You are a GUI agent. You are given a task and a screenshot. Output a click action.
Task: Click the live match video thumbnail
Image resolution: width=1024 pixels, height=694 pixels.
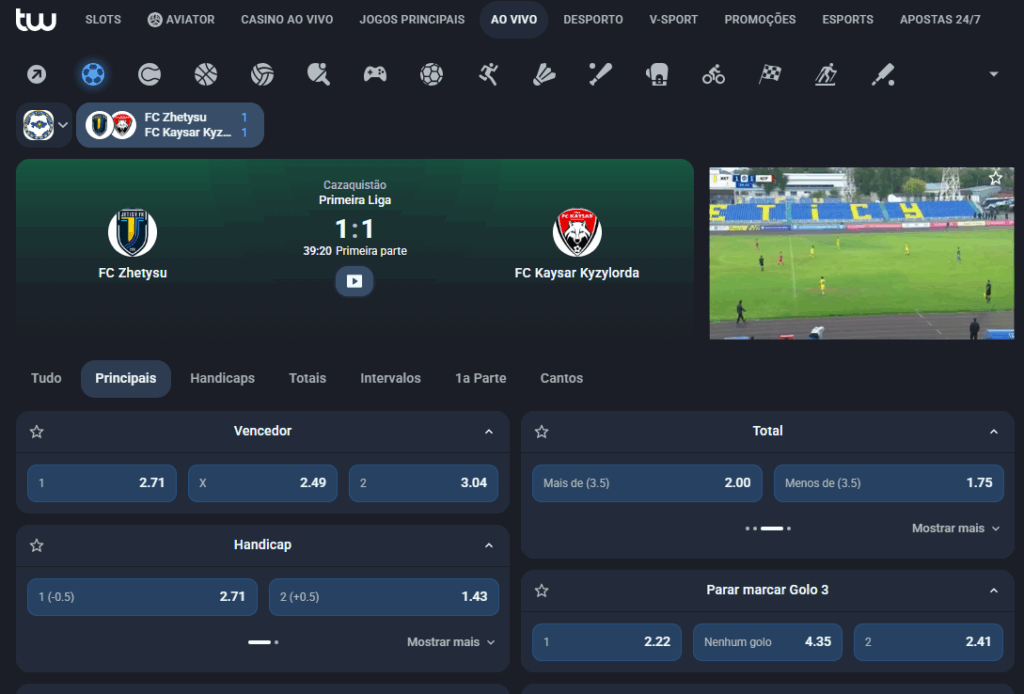(x=861, y=253)
